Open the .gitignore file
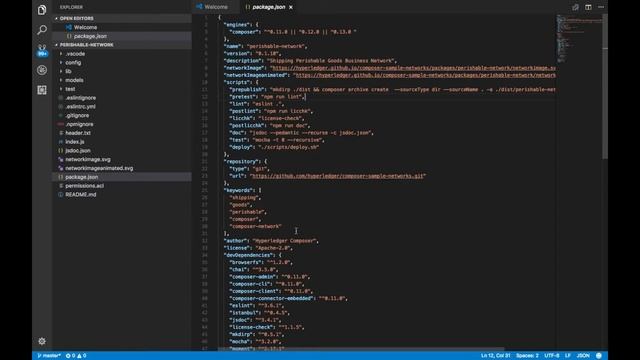640x360 pixels. (x=122, y=116)
